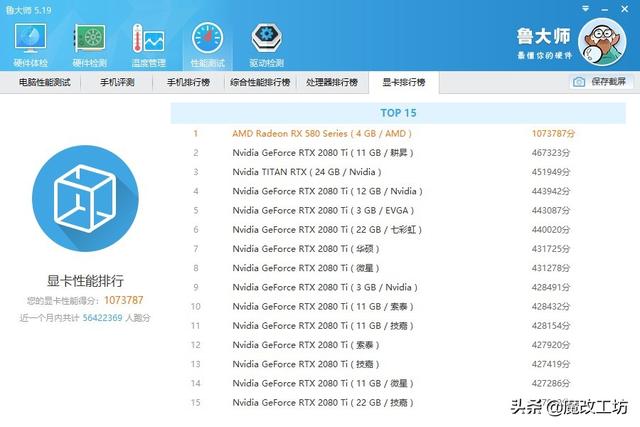The width and height of the screenshot is (640, 427).
Task: Click the 440020分 score
Action: click(x=551, y=229)
